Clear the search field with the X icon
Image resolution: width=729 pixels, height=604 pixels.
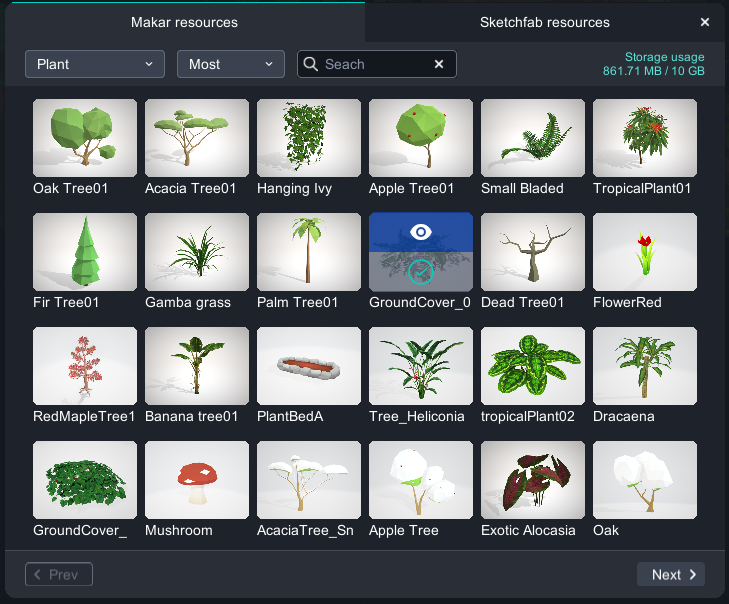(x=438, y=64)
